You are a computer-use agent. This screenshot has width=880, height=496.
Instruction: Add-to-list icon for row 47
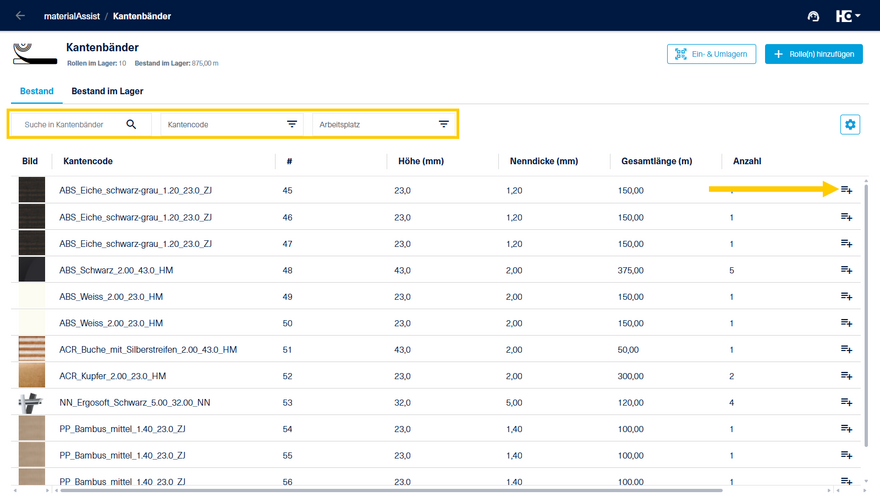846,243
